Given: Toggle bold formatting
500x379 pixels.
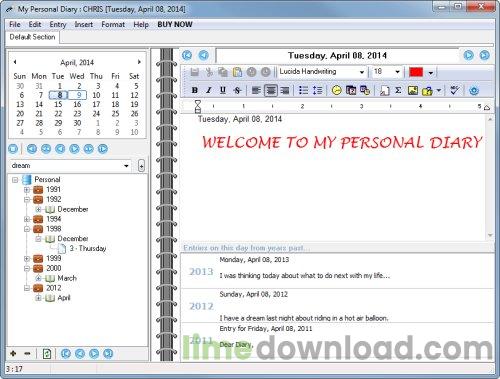Looking at the screenshot, I should (x=195, y=90).
